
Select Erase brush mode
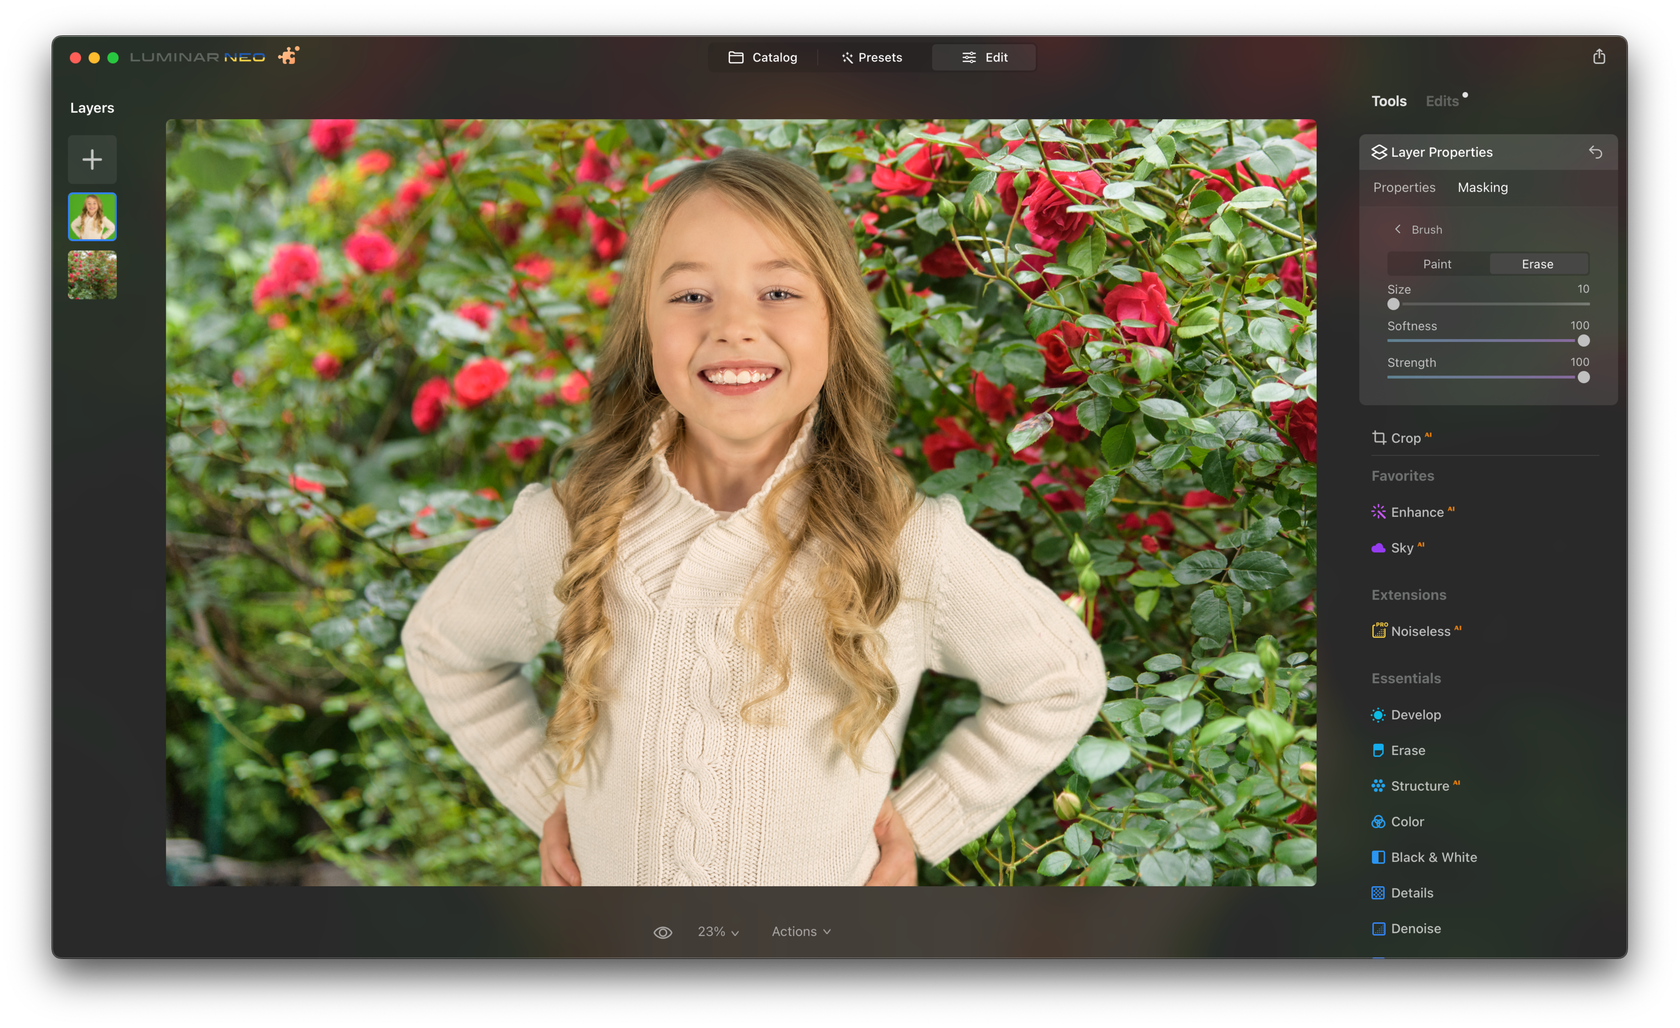(x=1538, y=264)
